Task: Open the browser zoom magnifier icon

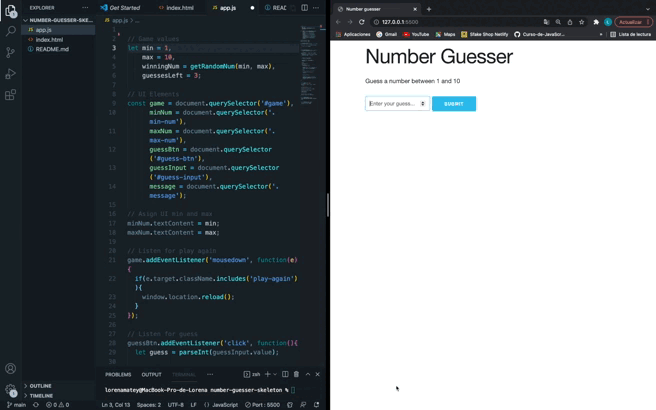Action: [x=558, y=22]
